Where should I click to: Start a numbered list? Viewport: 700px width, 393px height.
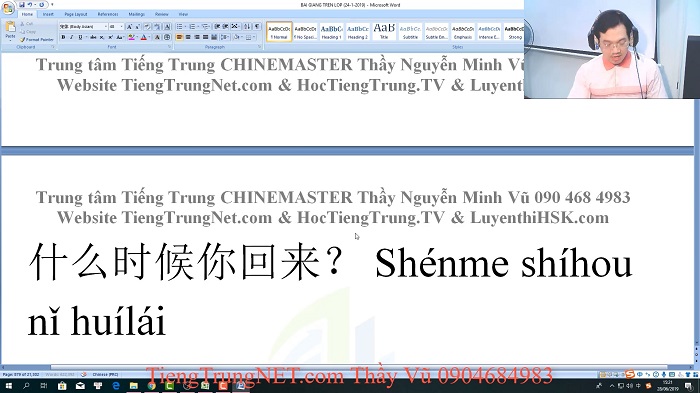(192, 27)
